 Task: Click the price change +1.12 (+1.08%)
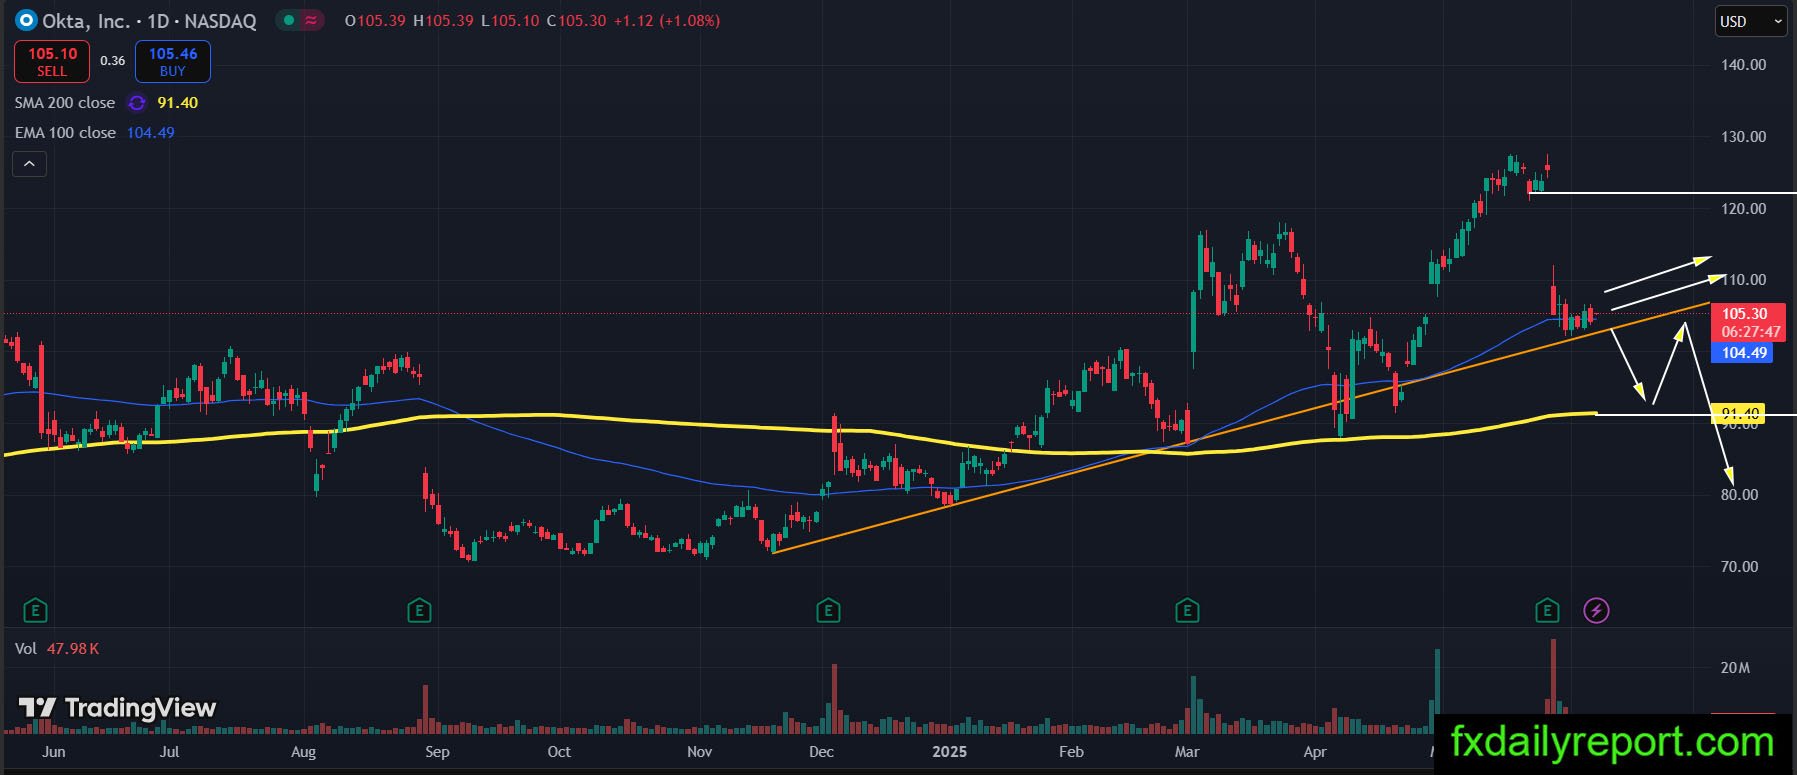(x=667, y=20)
